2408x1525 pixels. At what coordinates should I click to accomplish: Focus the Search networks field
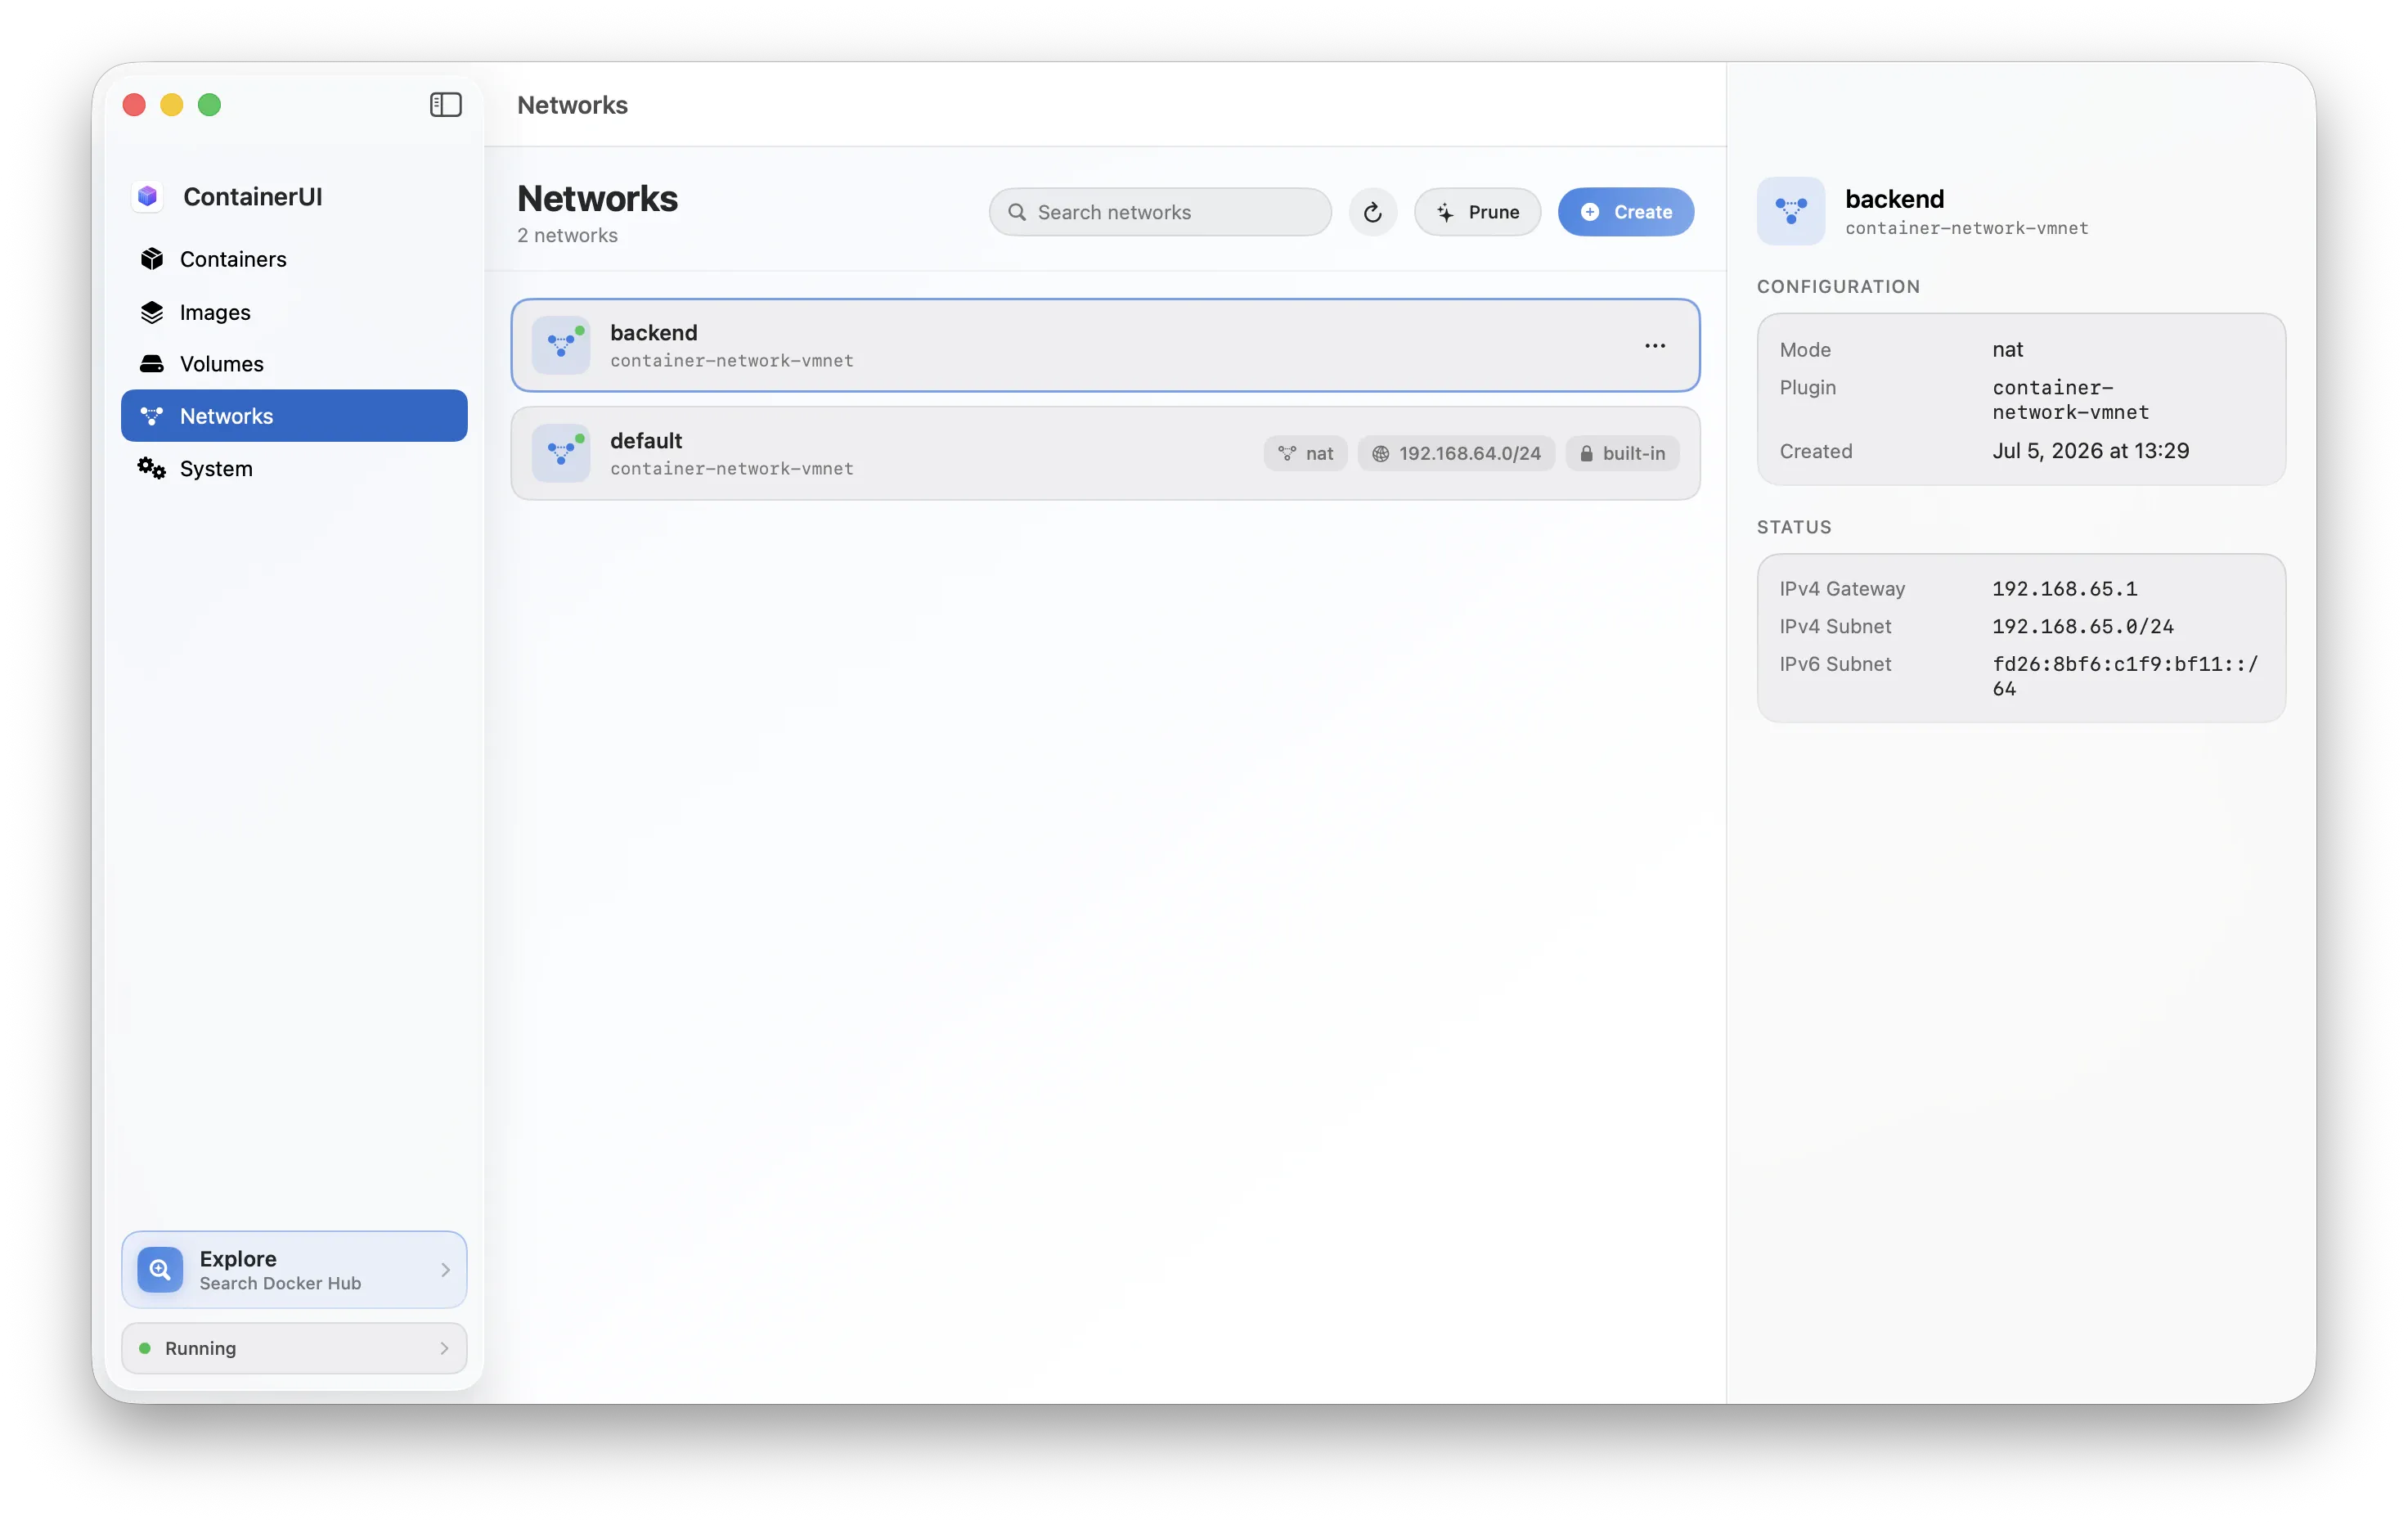(1160, 212)
